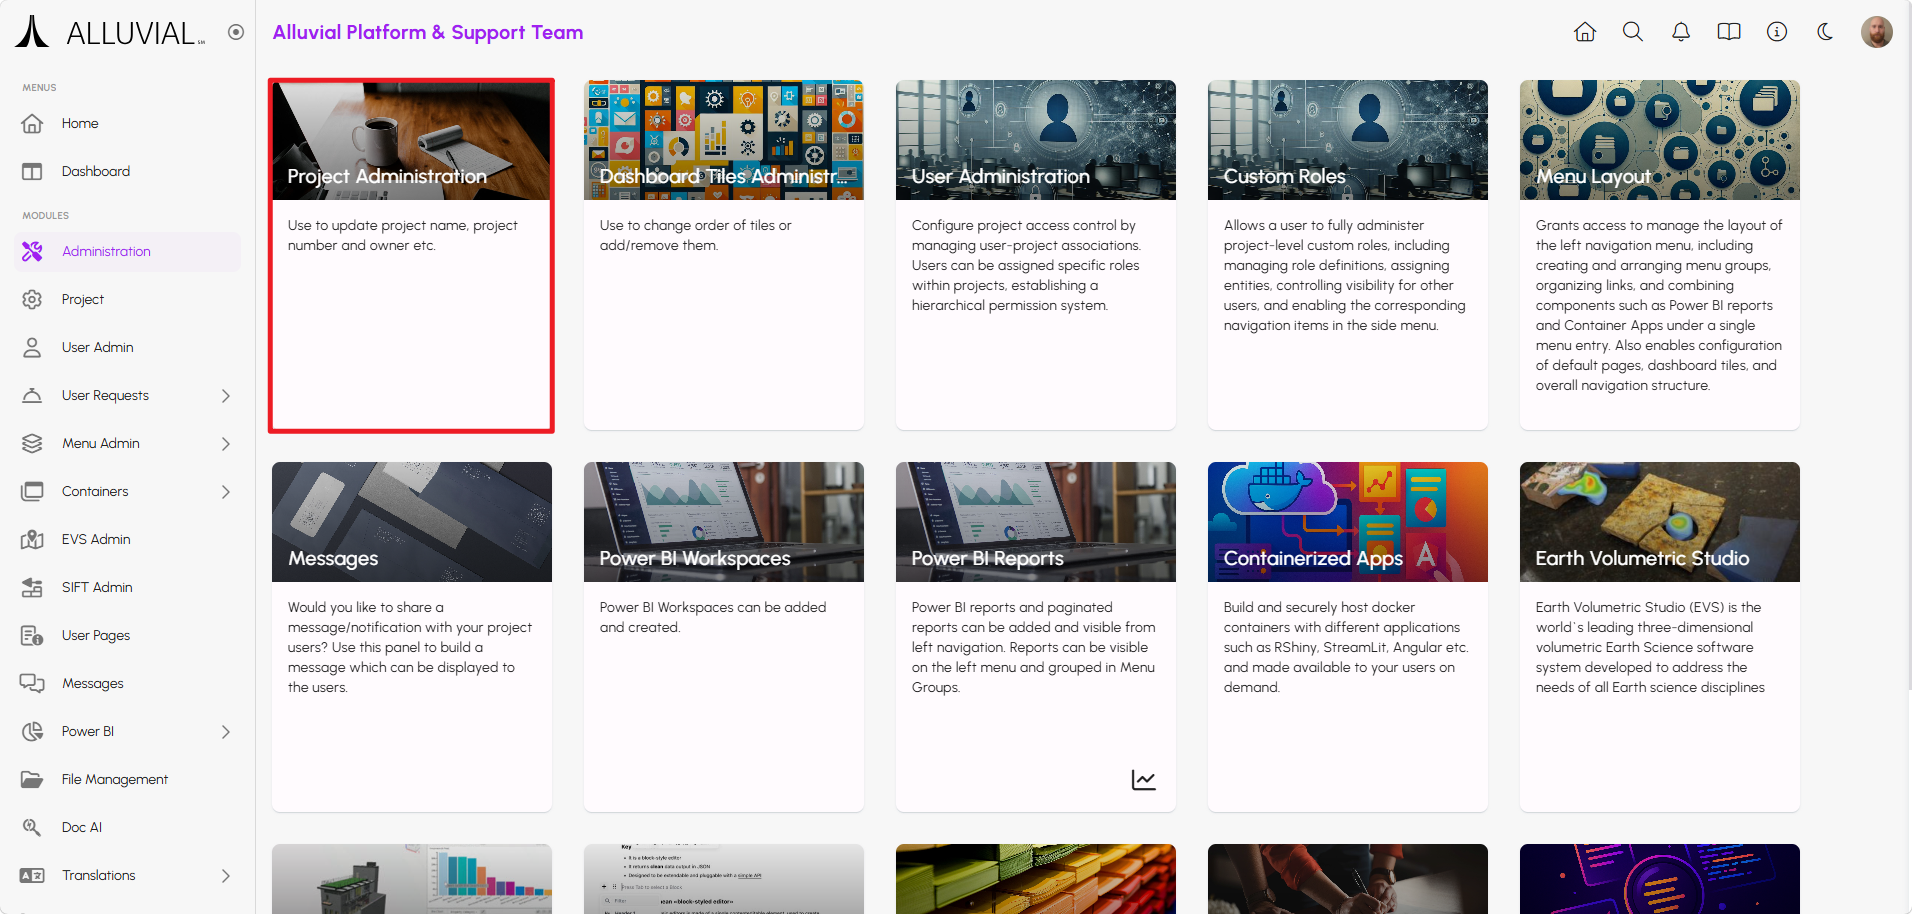Click the search magnifier icon

(x=1633, y=32)
